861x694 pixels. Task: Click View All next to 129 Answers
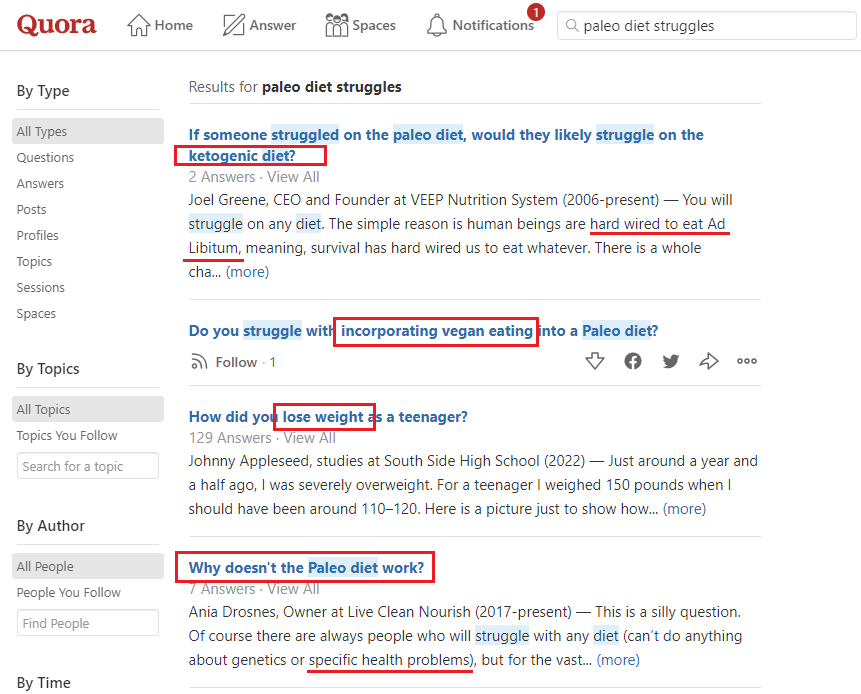coord(310,438)
